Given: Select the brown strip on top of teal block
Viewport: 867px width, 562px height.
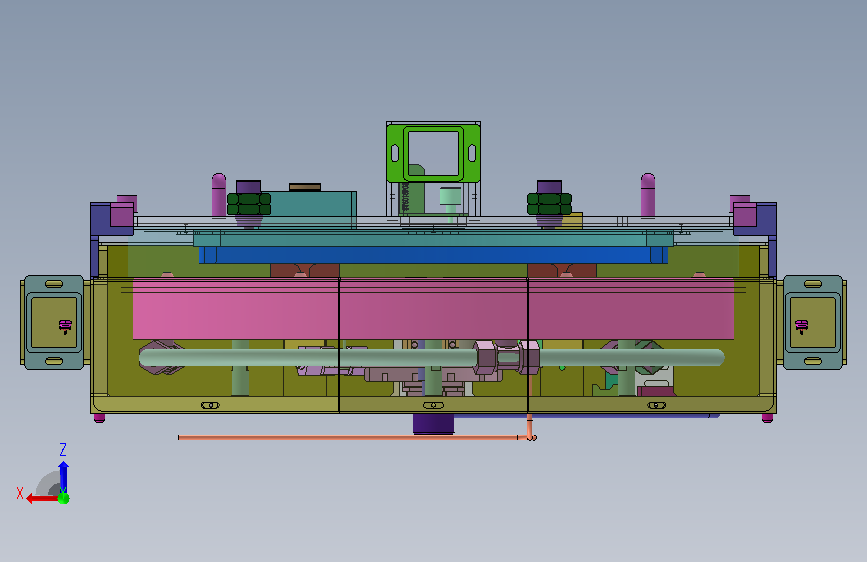Looking at the screenshot, I should (305, 187).
